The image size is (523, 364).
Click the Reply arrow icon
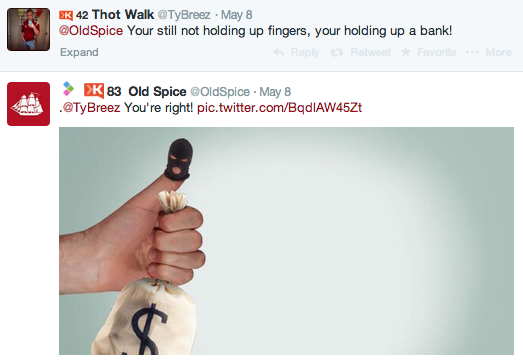[279, 52]
